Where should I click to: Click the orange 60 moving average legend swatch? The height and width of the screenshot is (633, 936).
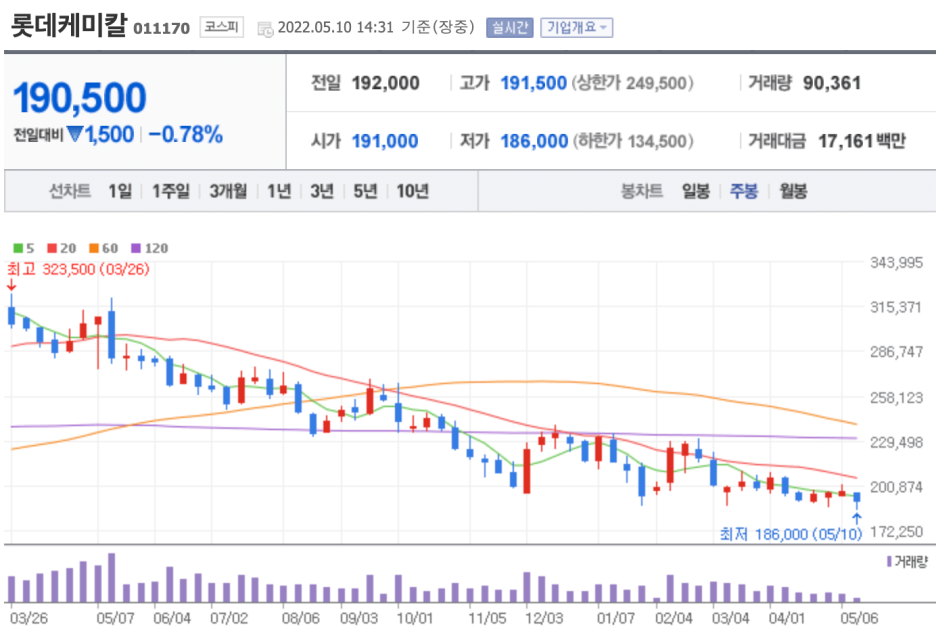[x=94, y=248]
